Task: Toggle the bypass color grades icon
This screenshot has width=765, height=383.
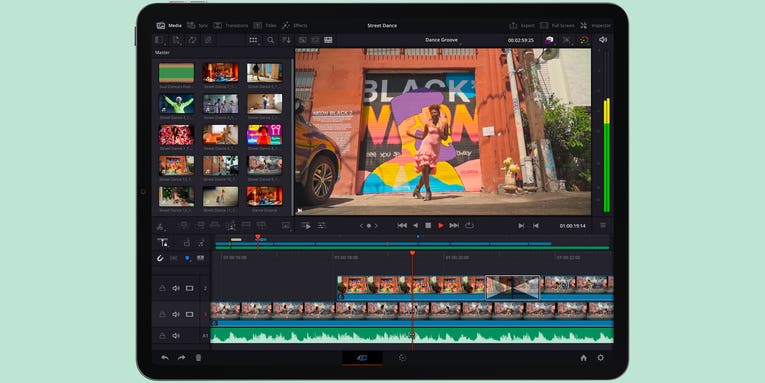Action: 584,40
